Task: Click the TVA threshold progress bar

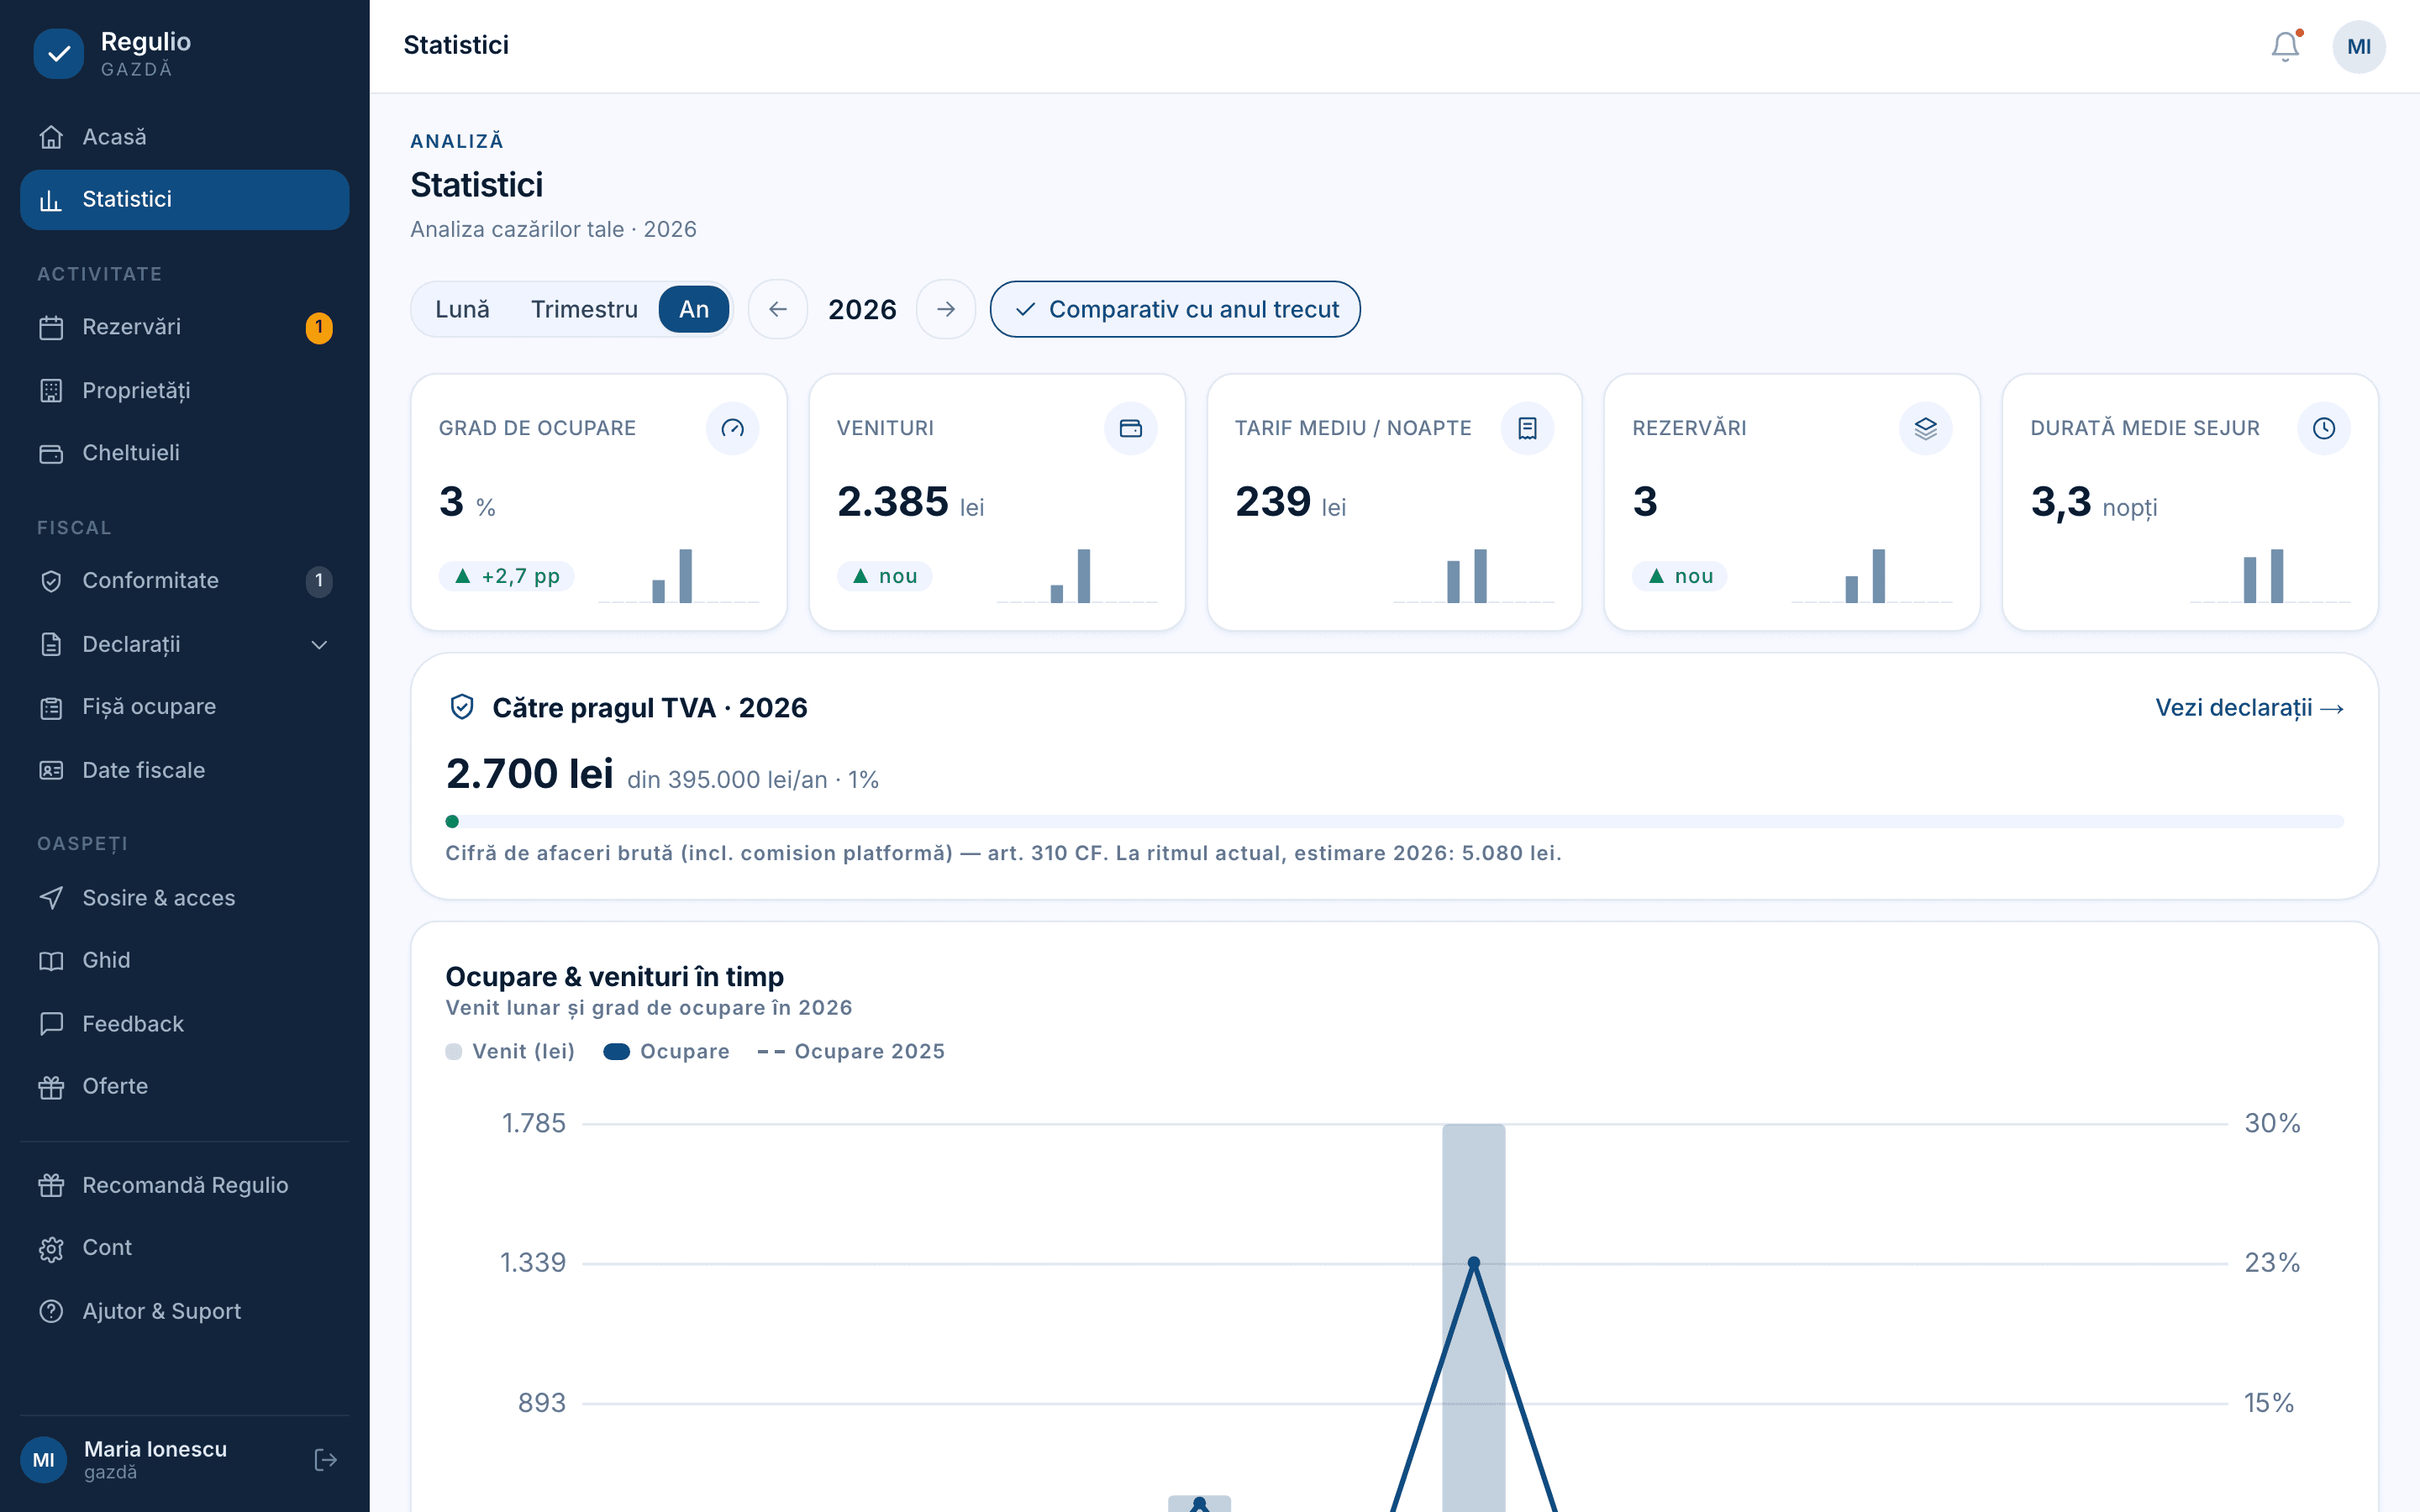Action: (1394, 822)
